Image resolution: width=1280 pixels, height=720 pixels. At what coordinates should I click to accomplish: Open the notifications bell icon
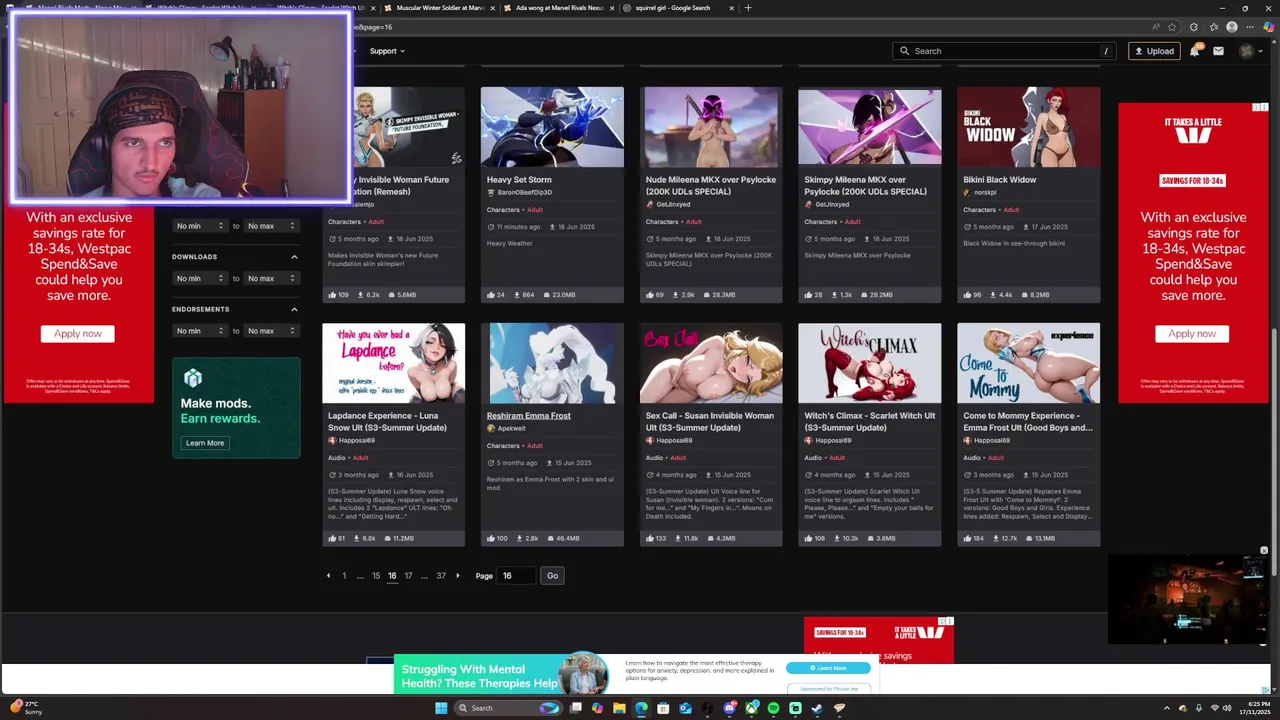[1195, 51]
